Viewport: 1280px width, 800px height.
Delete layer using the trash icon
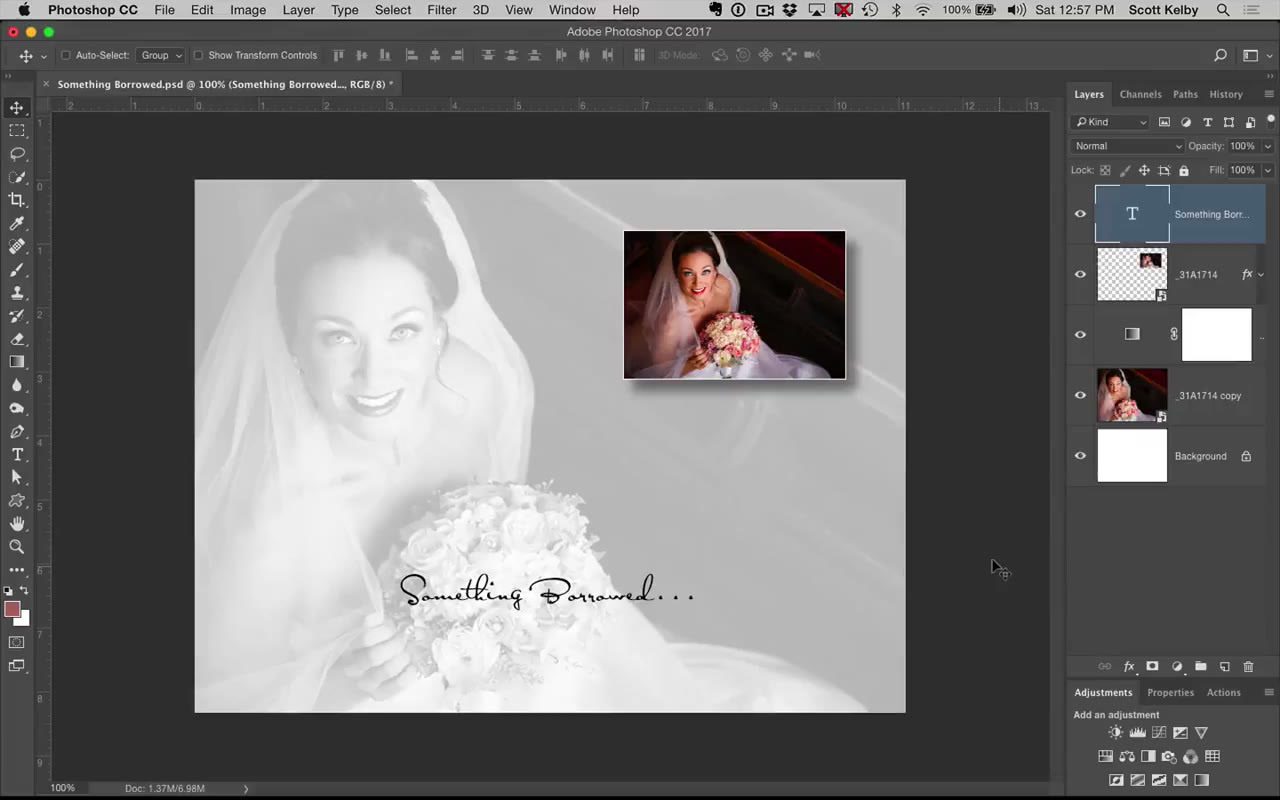[1249, 666]
